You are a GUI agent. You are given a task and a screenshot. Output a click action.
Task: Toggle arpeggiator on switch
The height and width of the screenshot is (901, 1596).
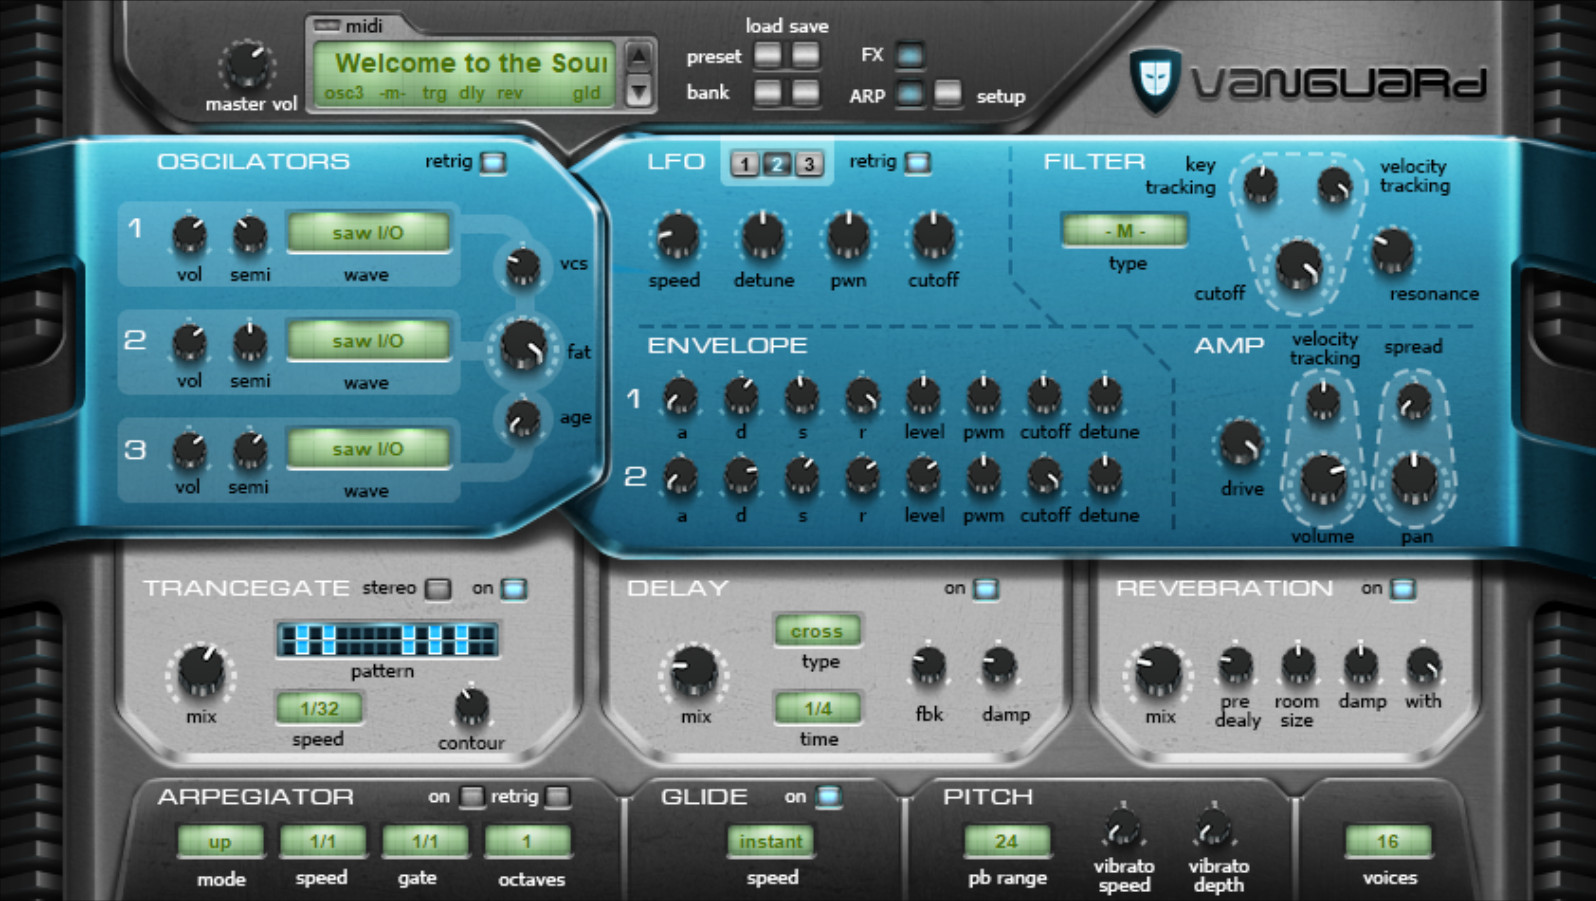[x=471, y=797]
